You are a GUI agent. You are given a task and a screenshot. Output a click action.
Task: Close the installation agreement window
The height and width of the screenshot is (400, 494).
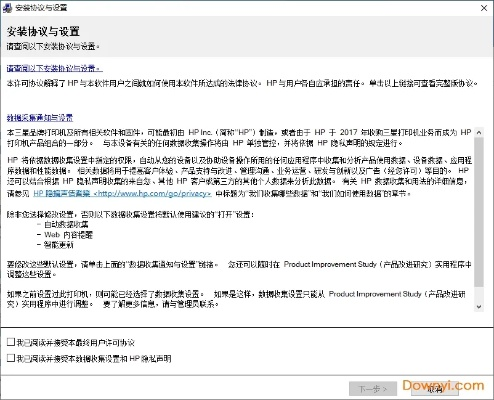484,8
